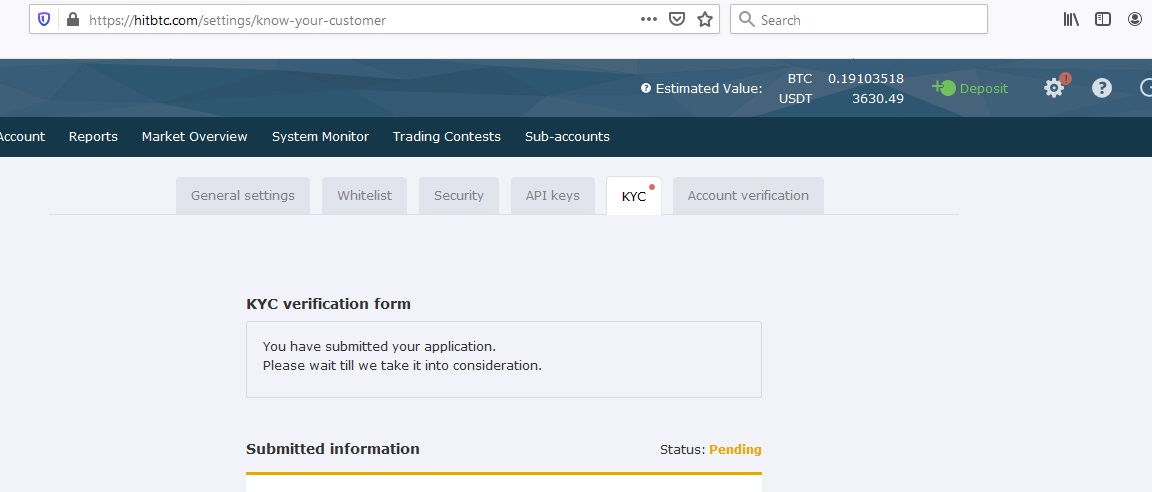The width and height of the screenshot is (1152, 492).
Task: Toggle the sidebar view icon
Action: coord(1103,20)
